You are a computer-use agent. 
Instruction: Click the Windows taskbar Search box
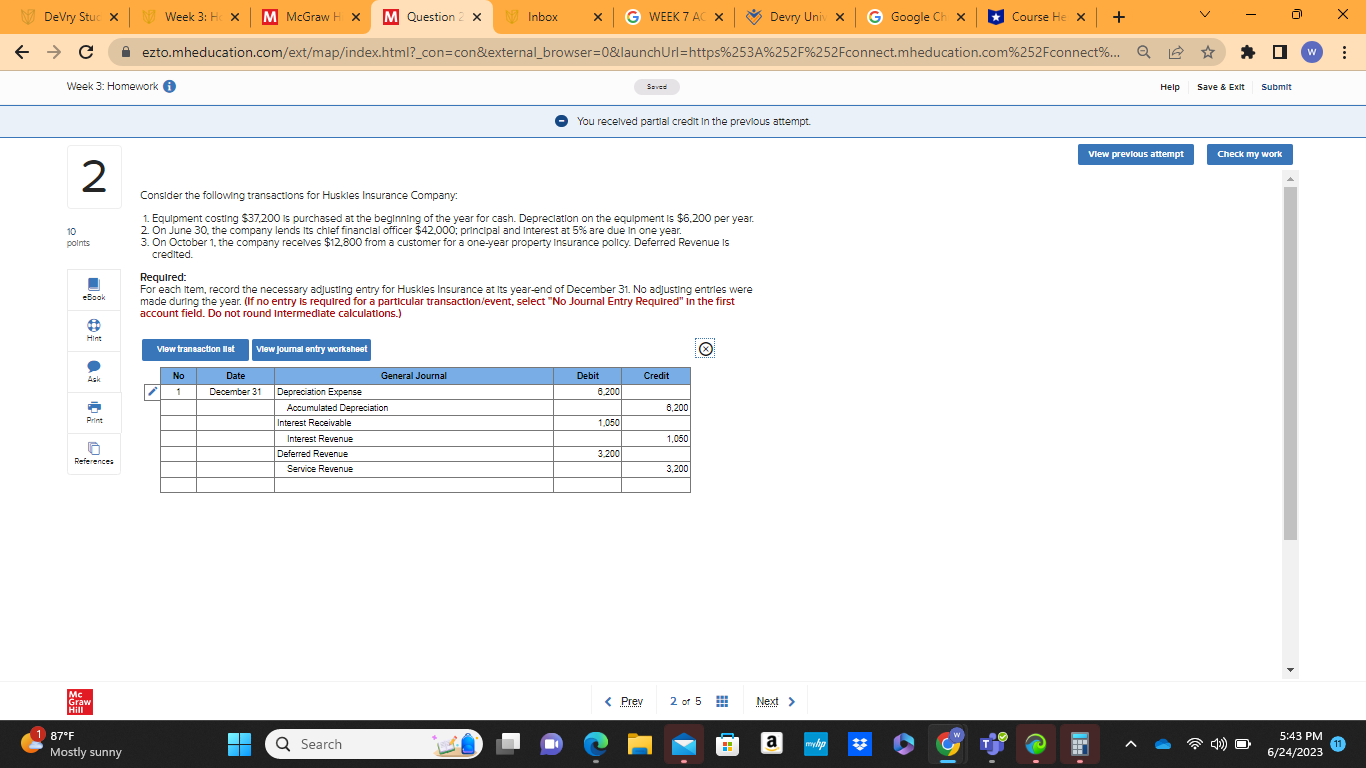[374, 745]
